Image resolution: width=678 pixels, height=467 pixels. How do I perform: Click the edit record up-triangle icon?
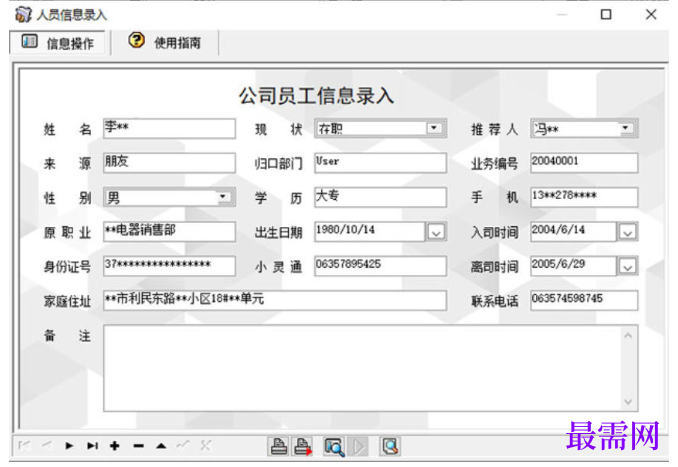pos(161,445)
